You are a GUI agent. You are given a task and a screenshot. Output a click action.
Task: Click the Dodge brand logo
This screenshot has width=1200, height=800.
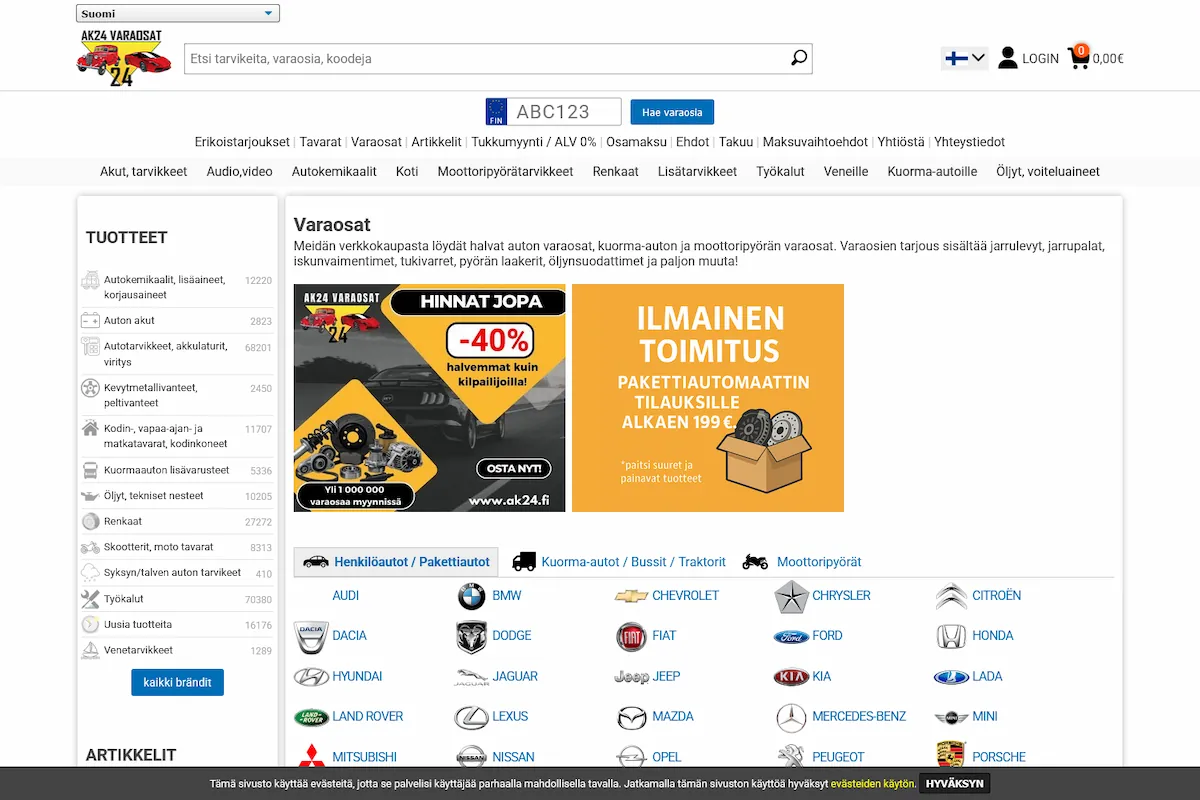click(x=471, y=636)
